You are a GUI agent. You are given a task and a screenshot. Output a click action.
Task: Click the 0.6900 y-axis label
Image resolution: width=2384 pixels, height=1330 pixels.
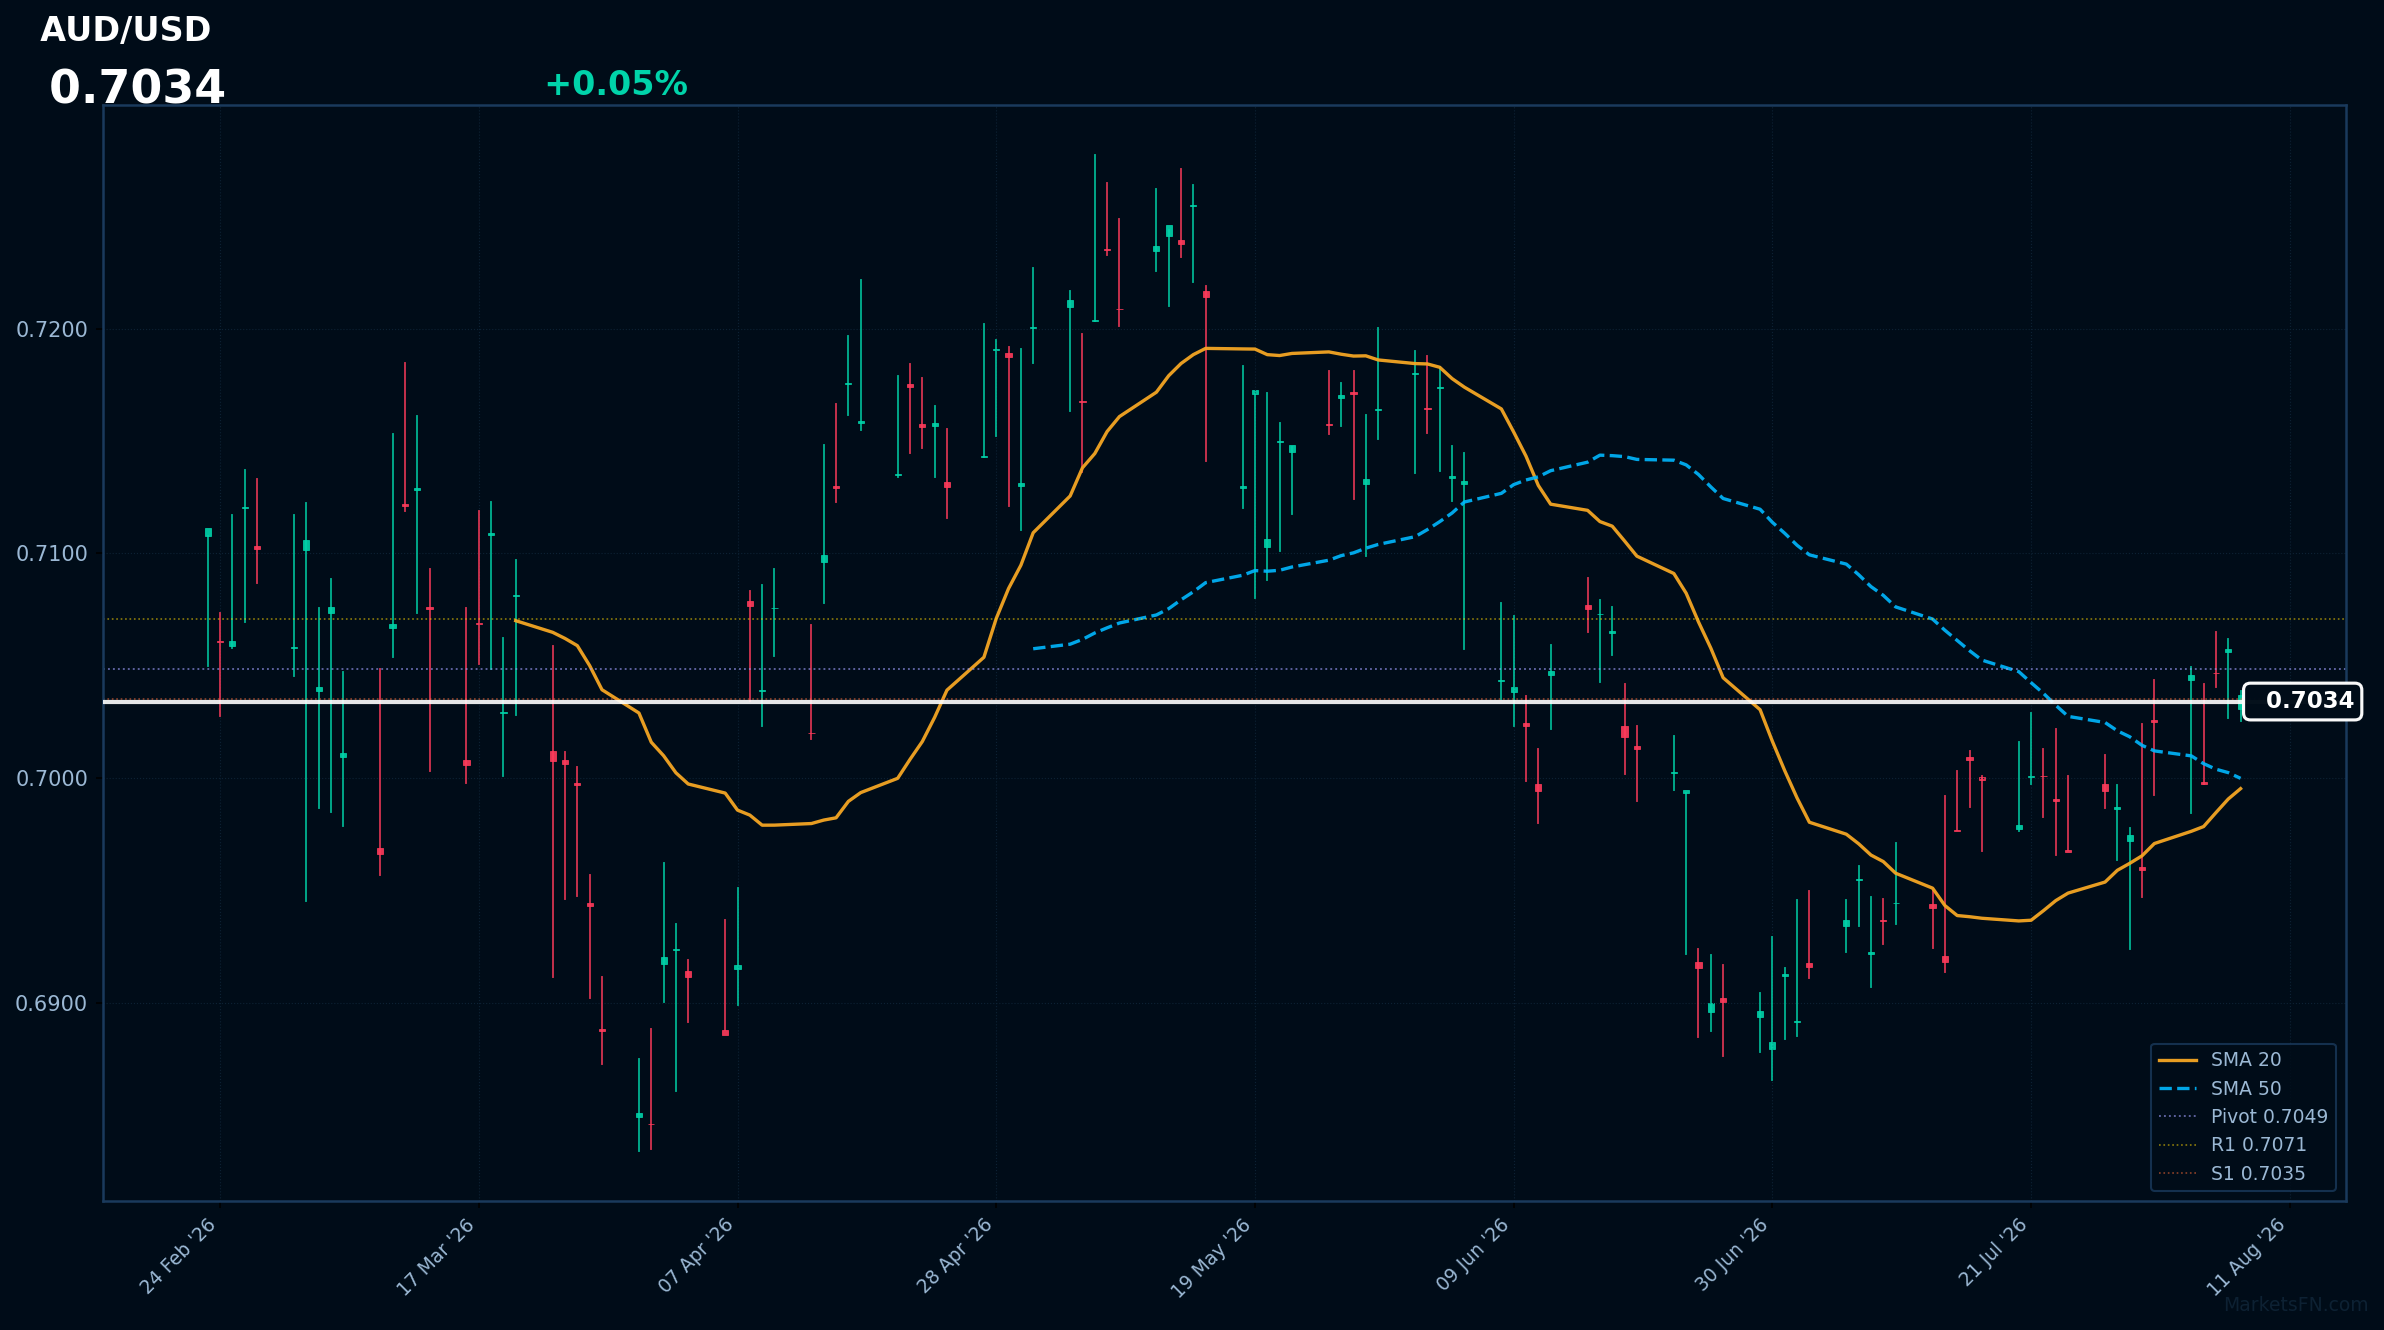[x=52, y=1004]
